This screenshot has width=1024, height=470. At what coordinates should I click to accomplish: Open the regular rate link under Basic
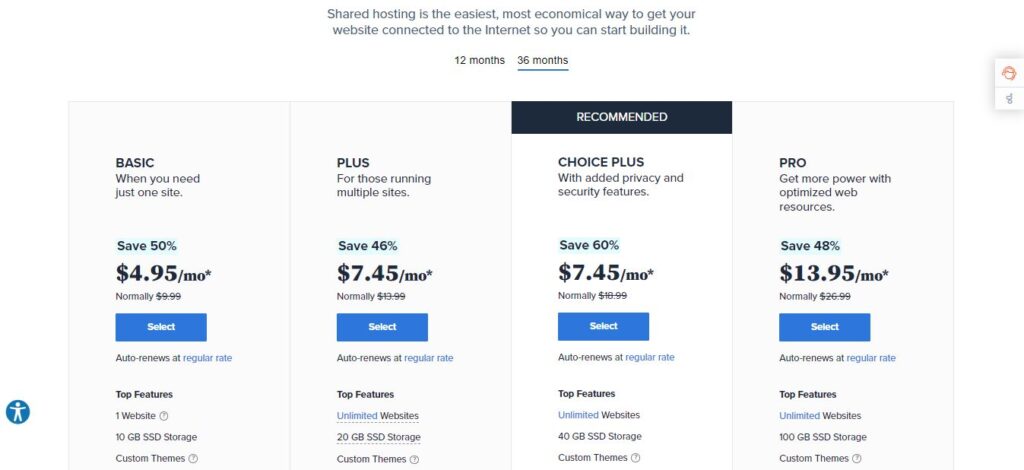coord(207,358)
